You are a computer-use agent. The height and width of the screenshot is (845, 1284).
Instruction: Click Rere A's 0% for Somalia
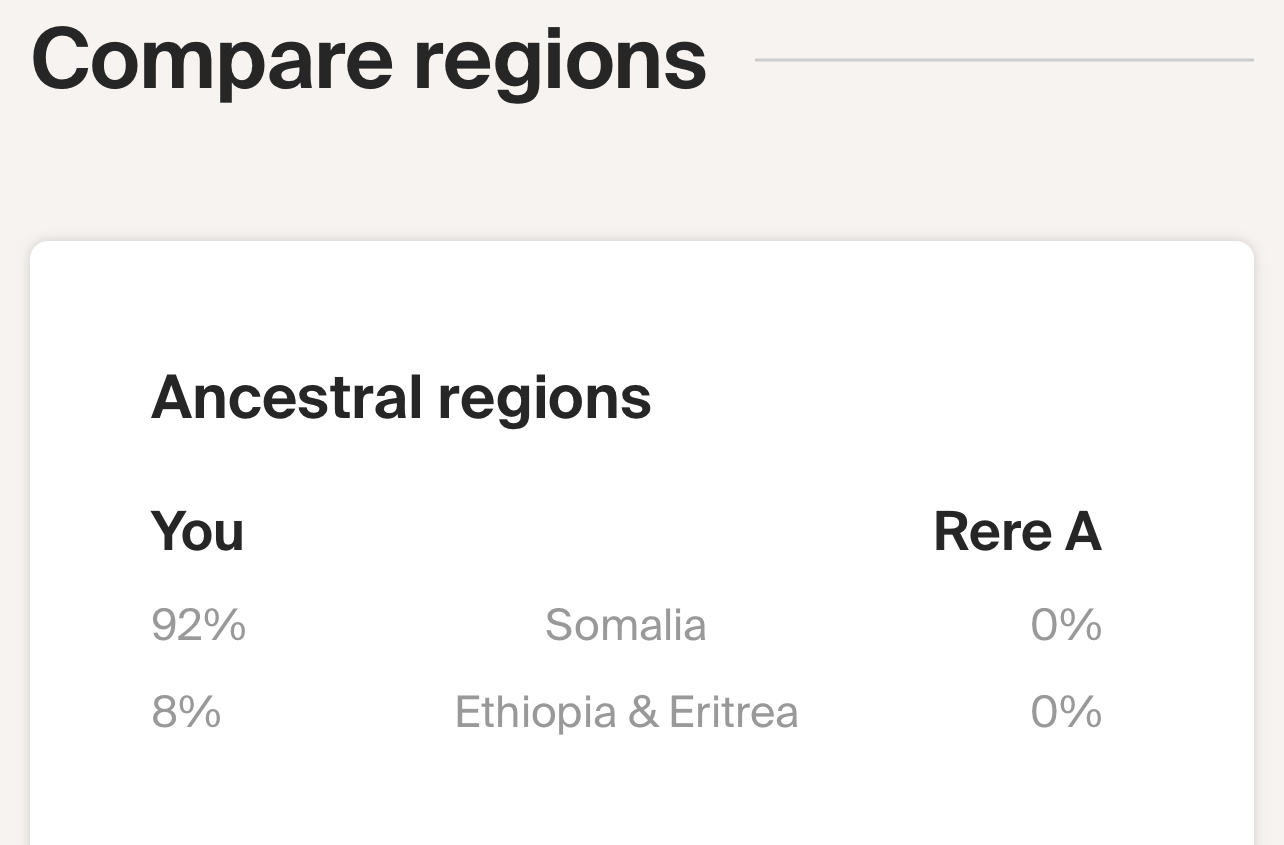point(1066,626)
